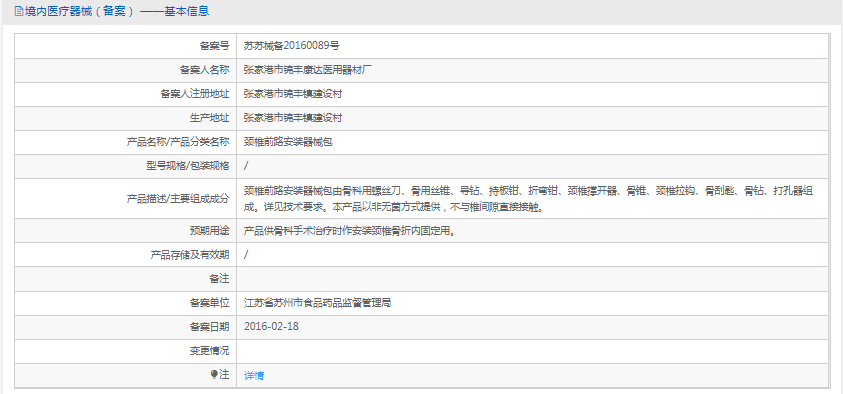Click the 备注 label
This screenshot has width=843, height=394.
[x=219, y=279]
